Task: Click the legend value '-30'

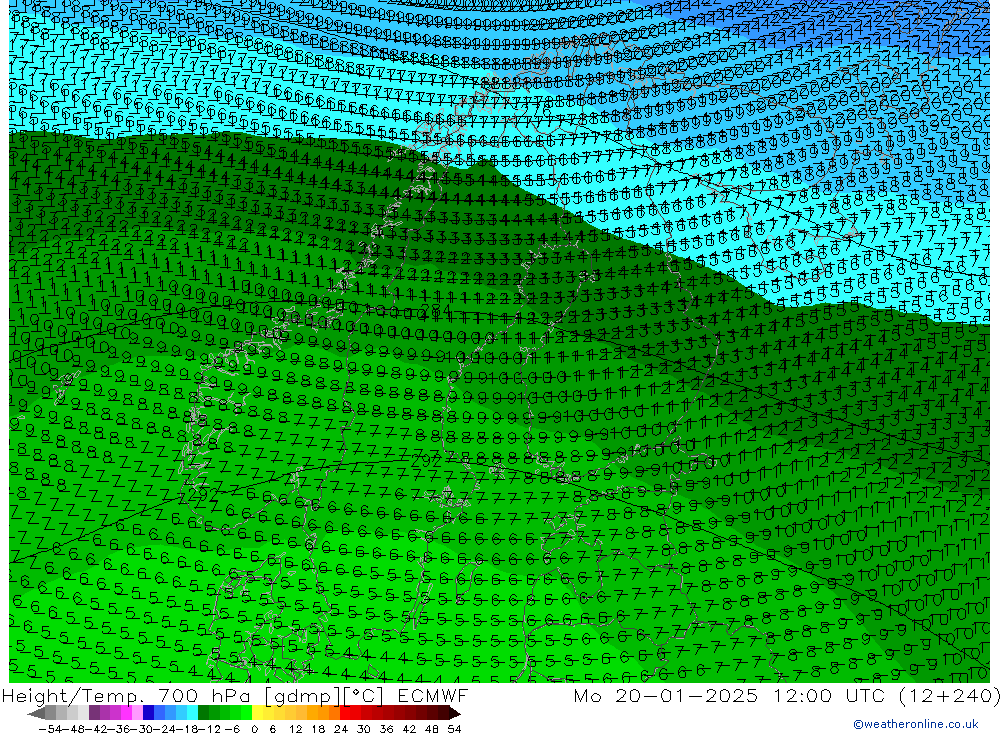Action: tap(142, 729)
